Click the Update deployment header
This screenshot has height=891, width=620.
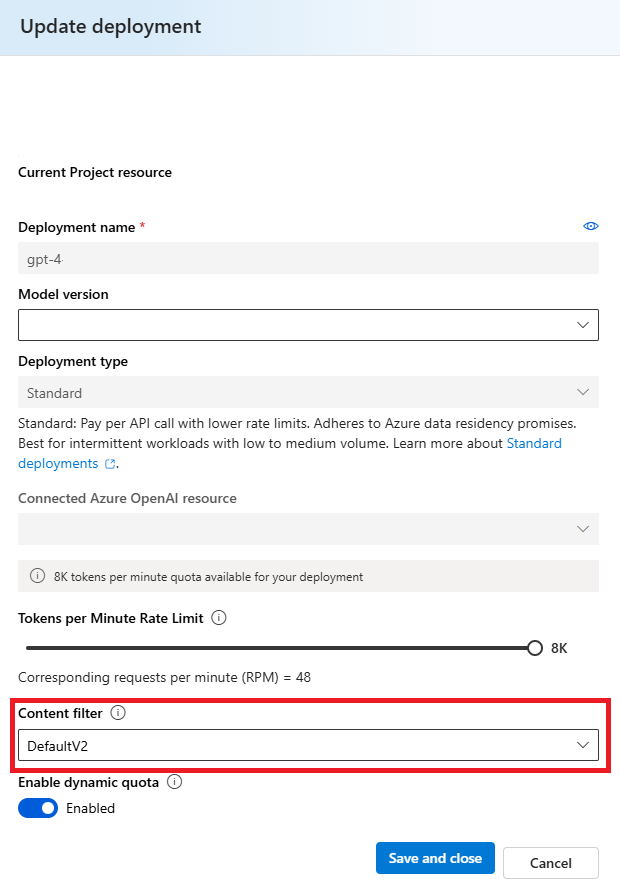[x=110, y=27]
